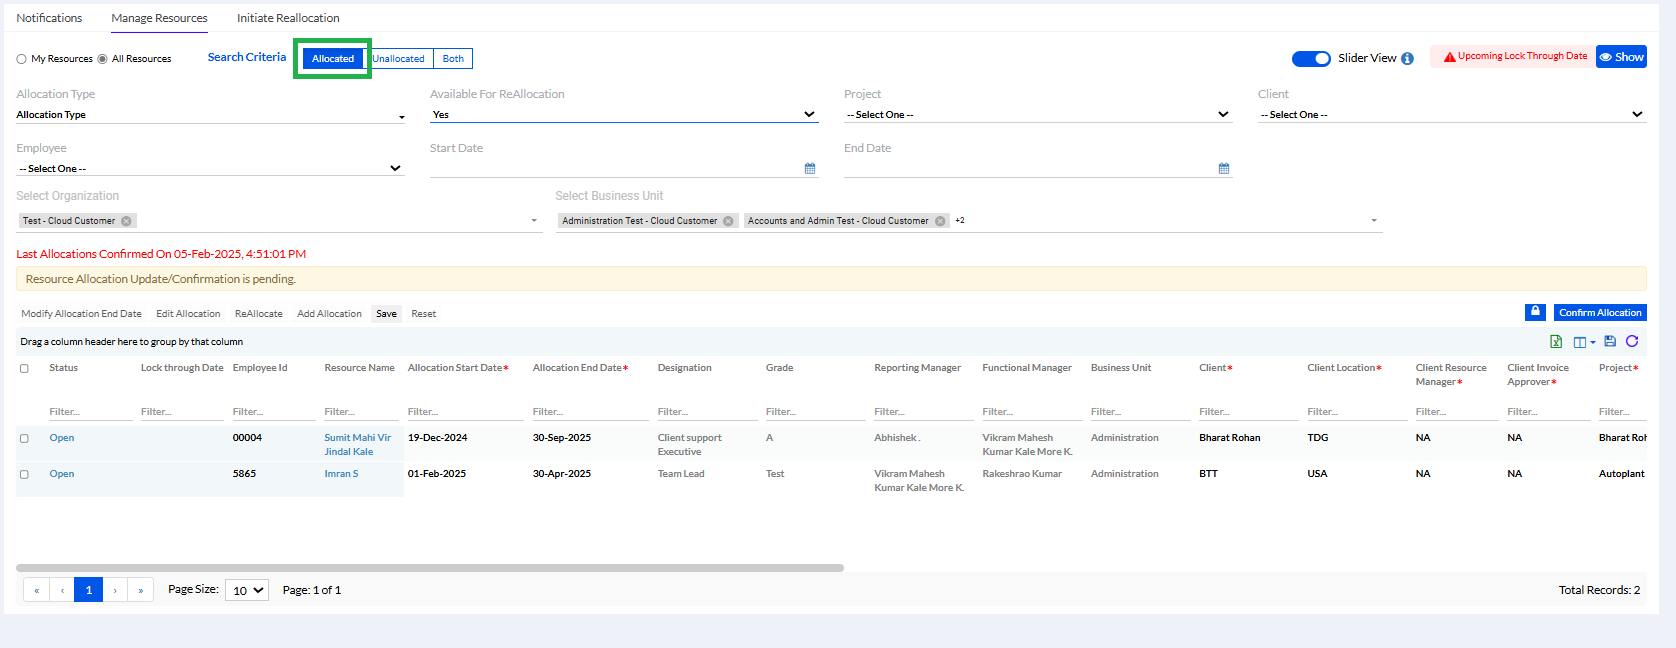This screenshot has height=648, width=1676.
Task: Export the grid to Excel
Action: [x=1556, y=342]
